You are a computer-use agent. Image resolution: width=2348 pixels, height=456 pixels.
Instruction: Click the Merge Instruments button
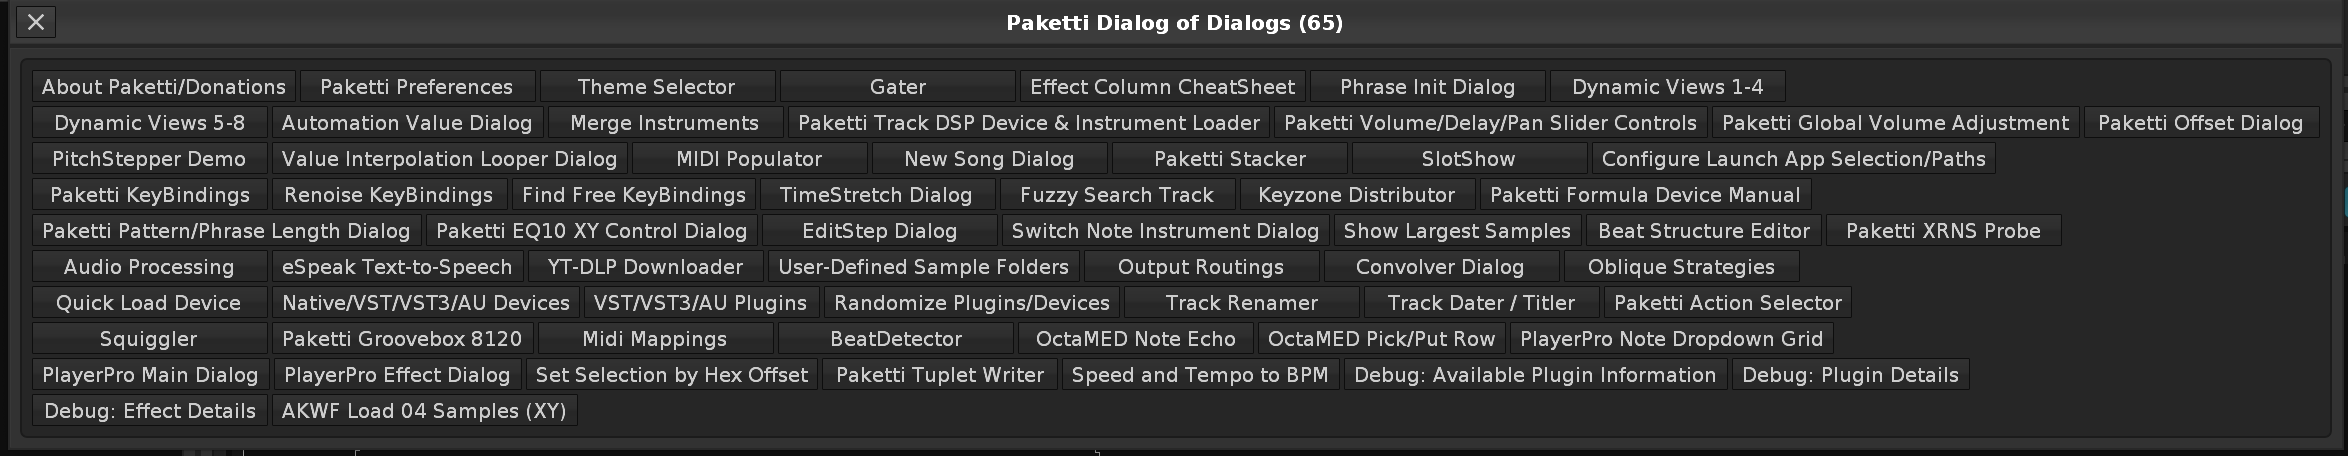tap(664, 123)
